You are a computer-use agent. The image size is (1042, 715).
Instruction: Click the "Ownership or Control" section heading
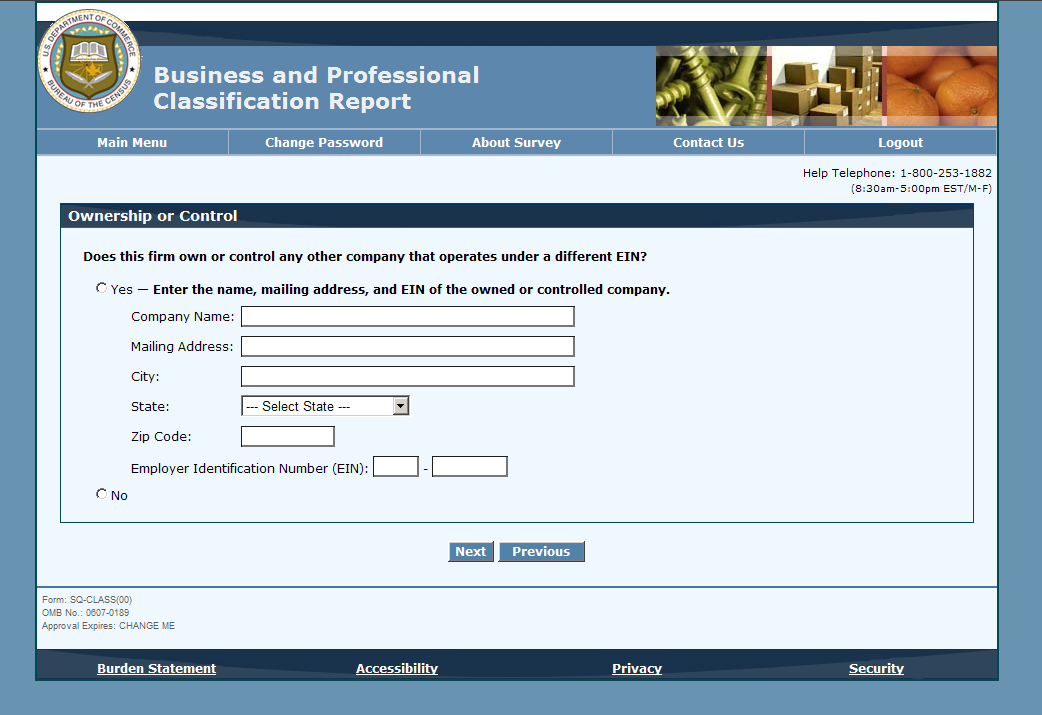point(153,216)
